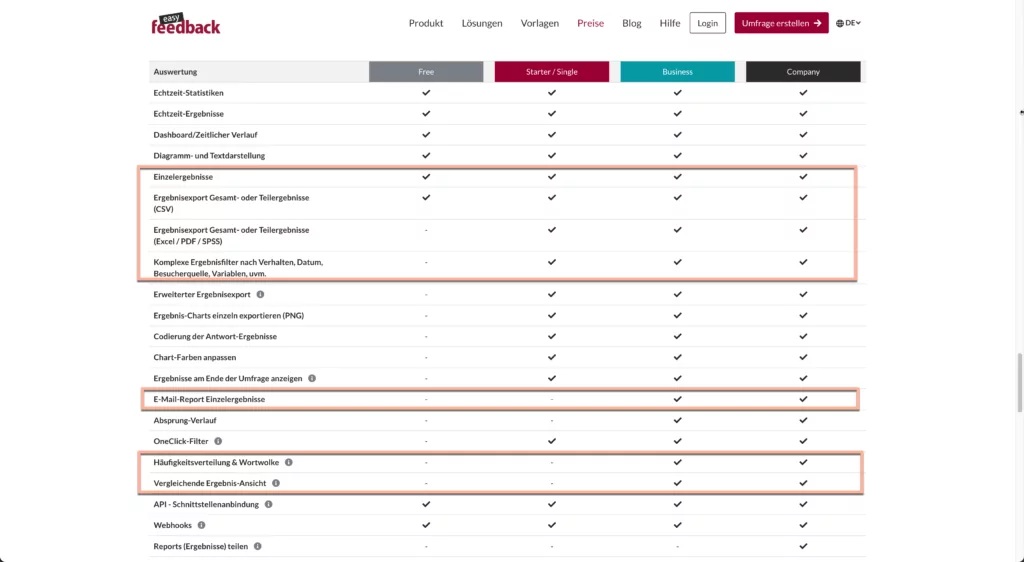Click Ergebnisexport (Excel / PDF / SPSS) label
Screen dimensions: 1024x562
pos(231,236)
